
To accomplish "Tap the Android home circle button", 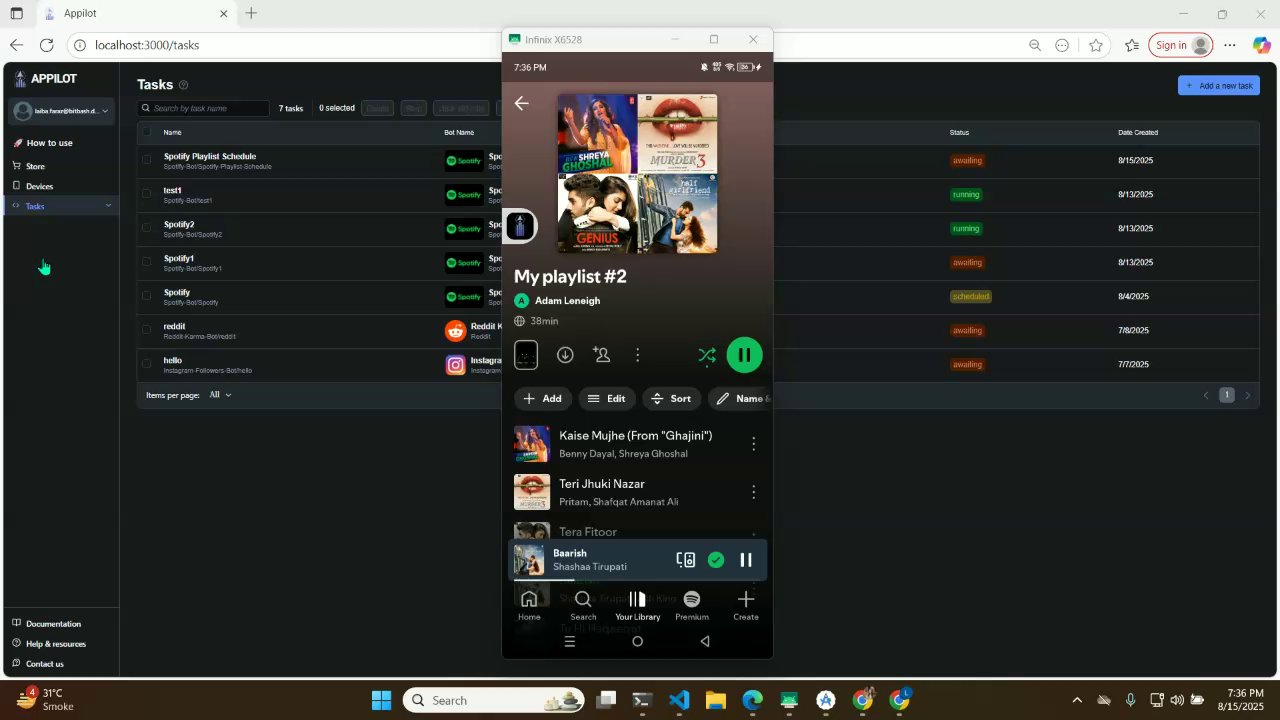I will point(637,642).
